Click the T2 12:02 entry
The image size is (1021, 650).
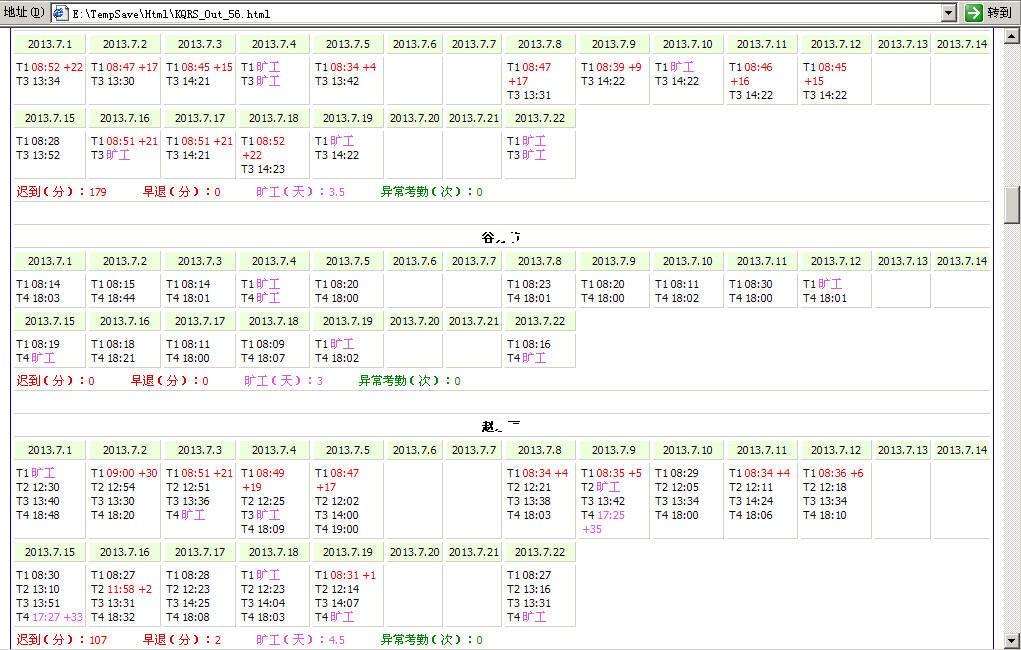tap(337, 502)
